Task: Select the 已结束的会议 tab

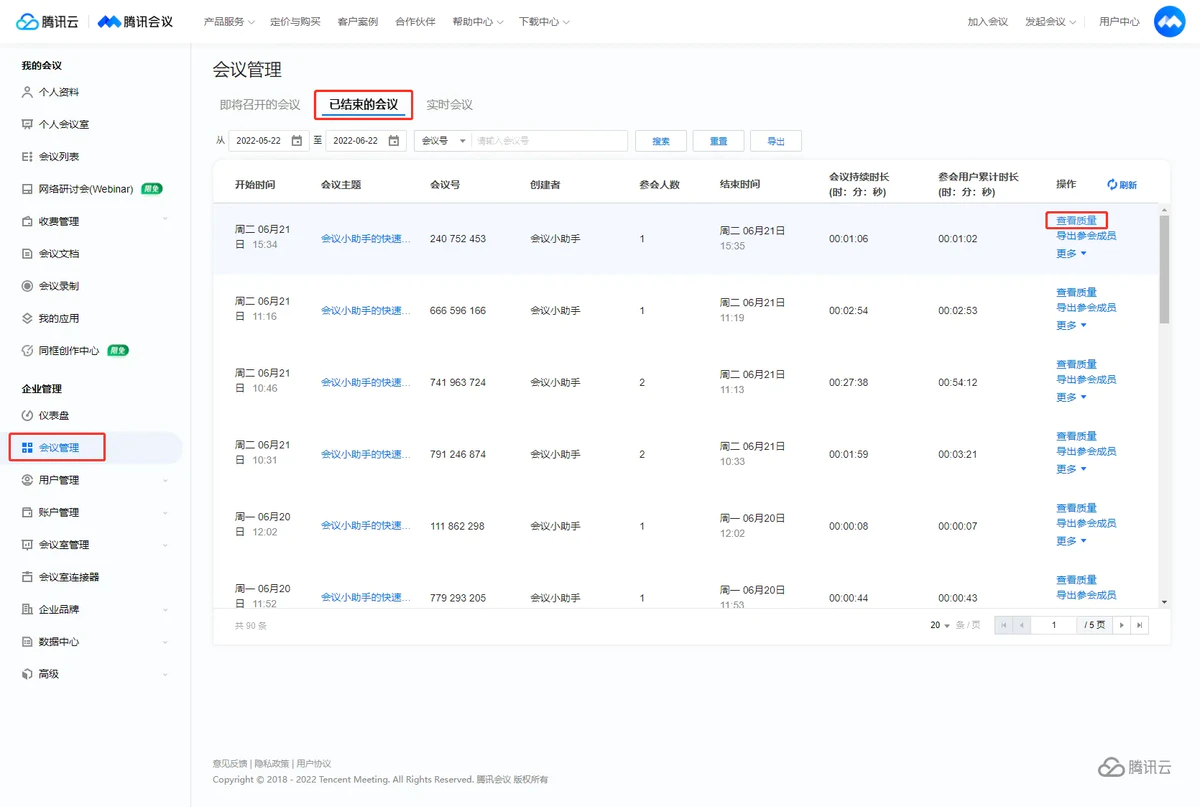Action: [363, 105]
